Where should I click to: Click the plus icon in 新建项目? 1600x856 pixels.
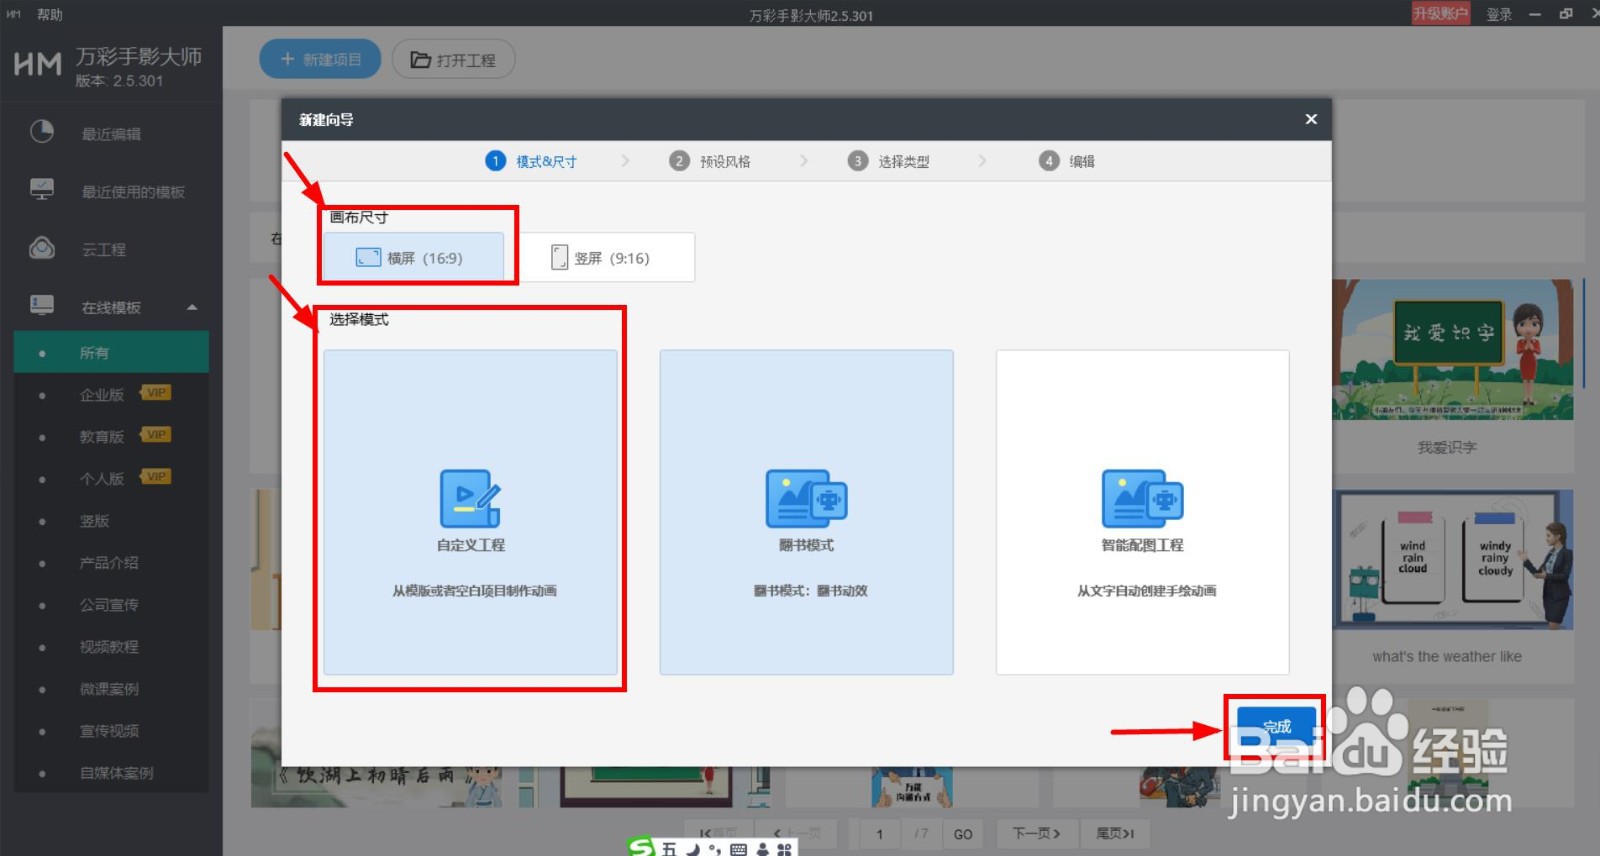(287, 59)
